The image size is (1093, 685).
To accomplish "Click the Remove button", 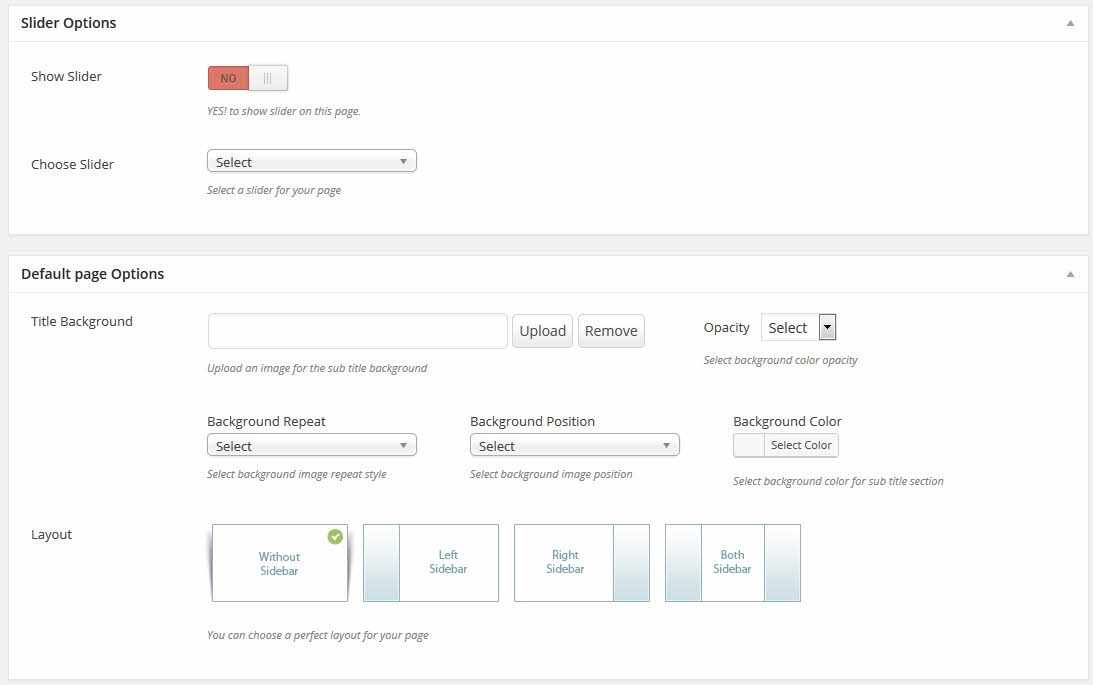I will pyautogui.click(x=611, y=331).
